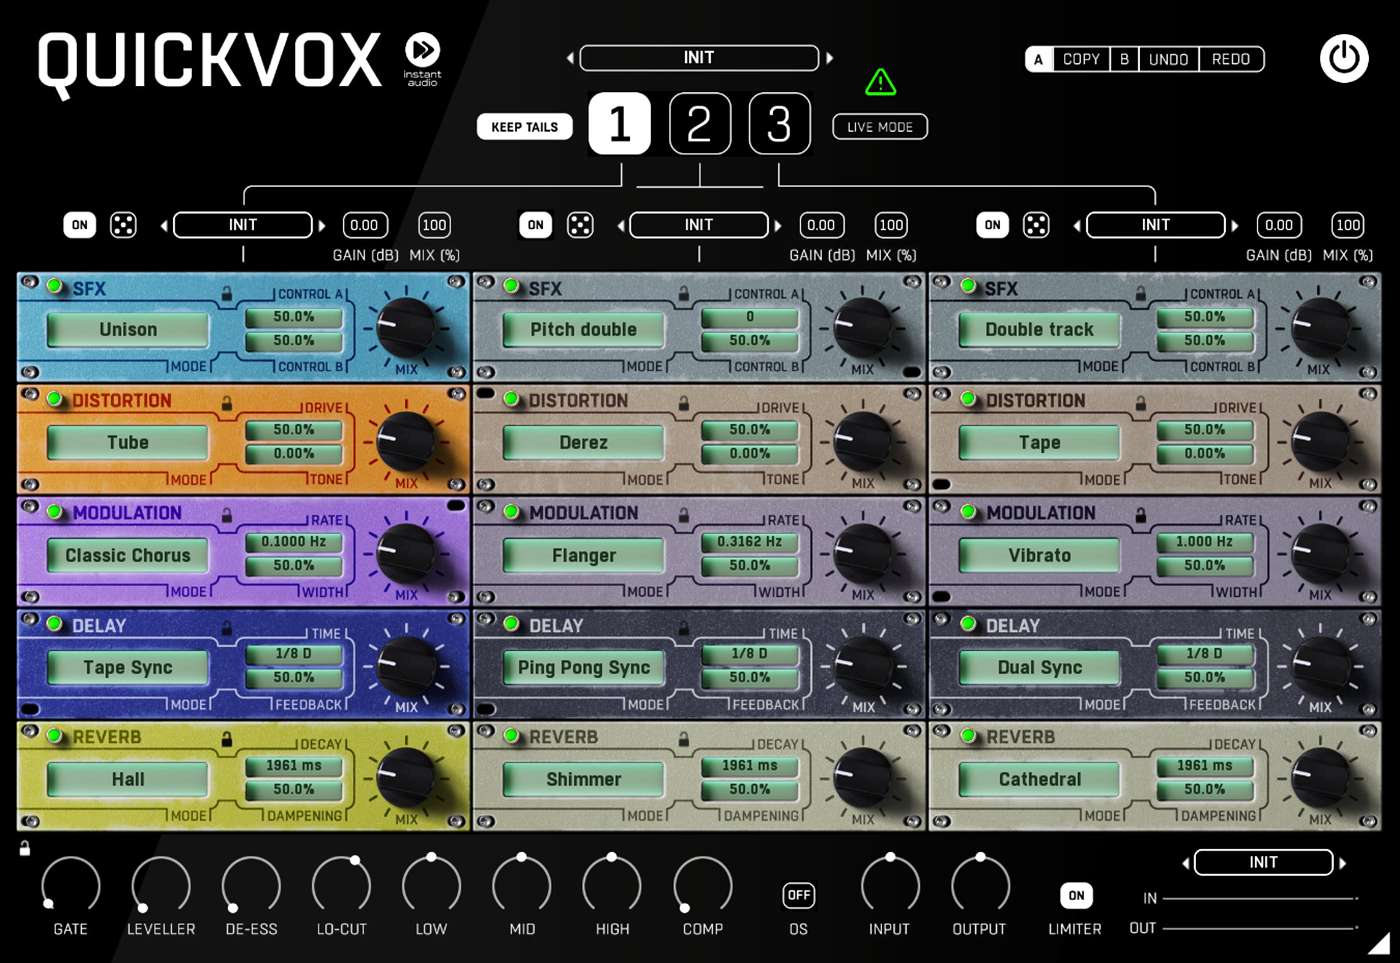Select chain tab 3
The width and height of the screenshot is (1400, 963).
779,124
